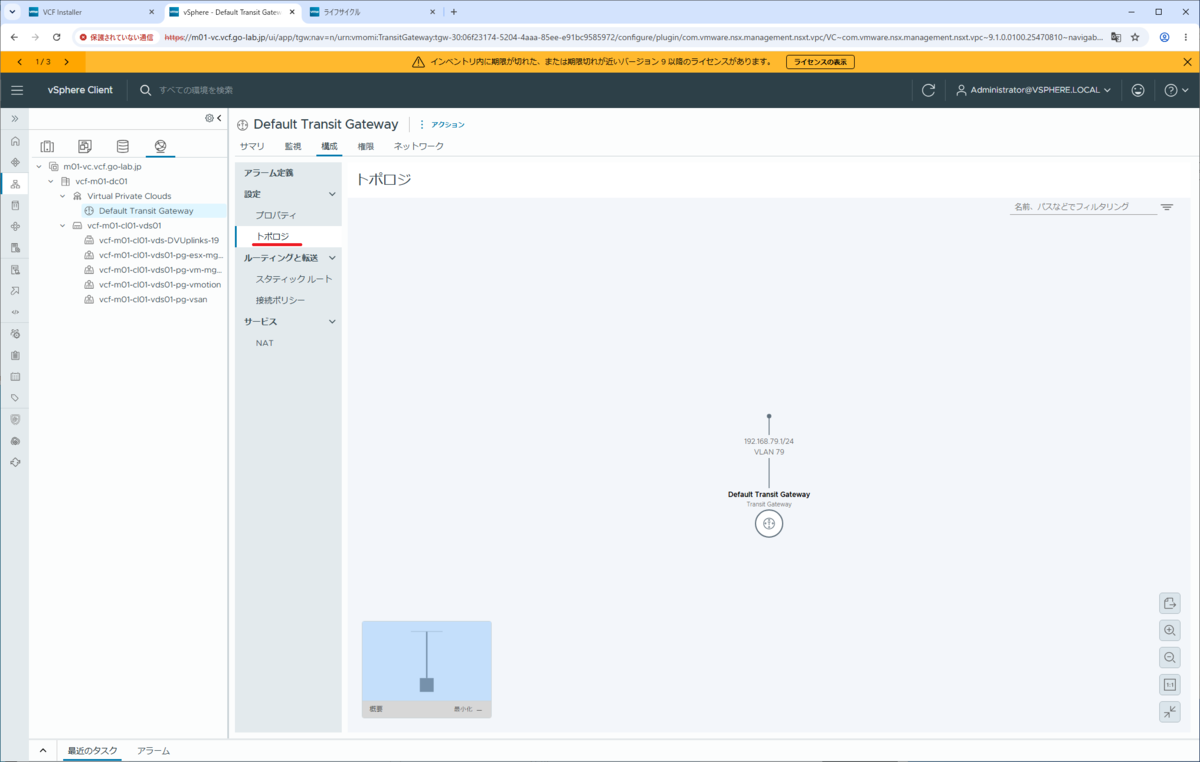The height and width of the screenshot is (762, 1200).
Task: Go to next notification banner
Action: click(66, 62)
